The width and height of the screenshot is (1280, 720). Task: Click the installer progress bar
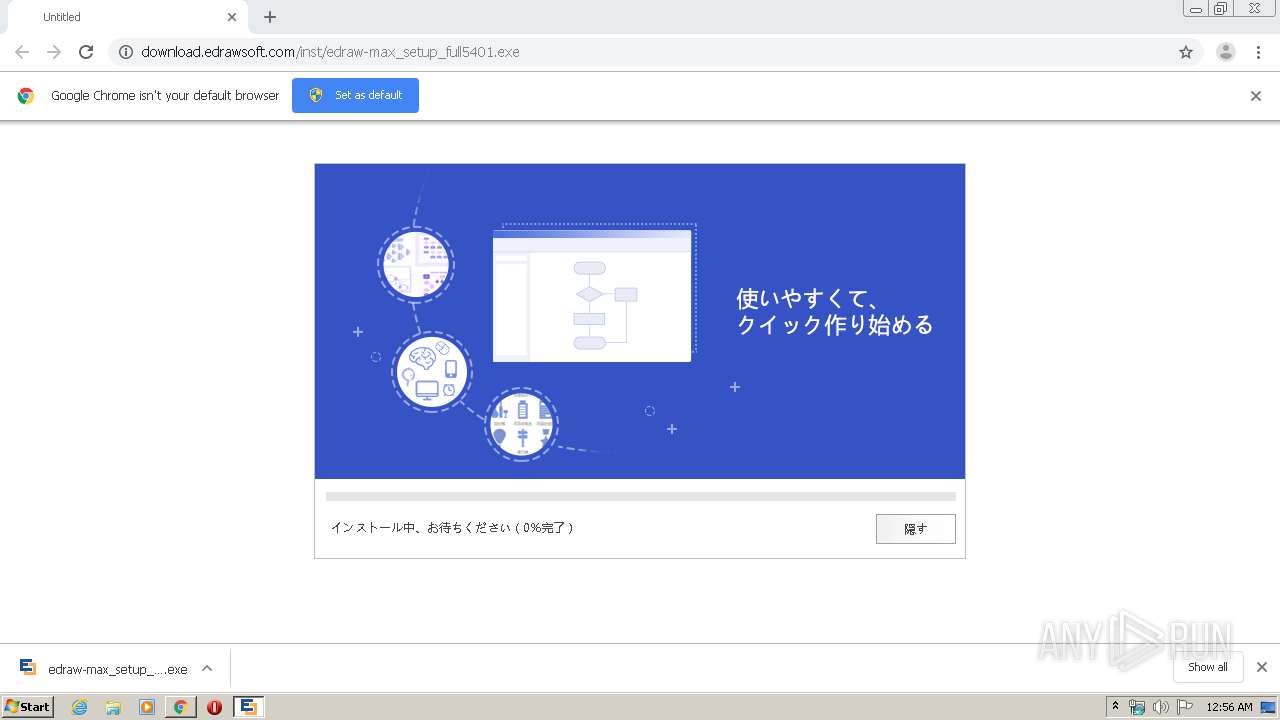pyautogui.click(x=641, y=496)
